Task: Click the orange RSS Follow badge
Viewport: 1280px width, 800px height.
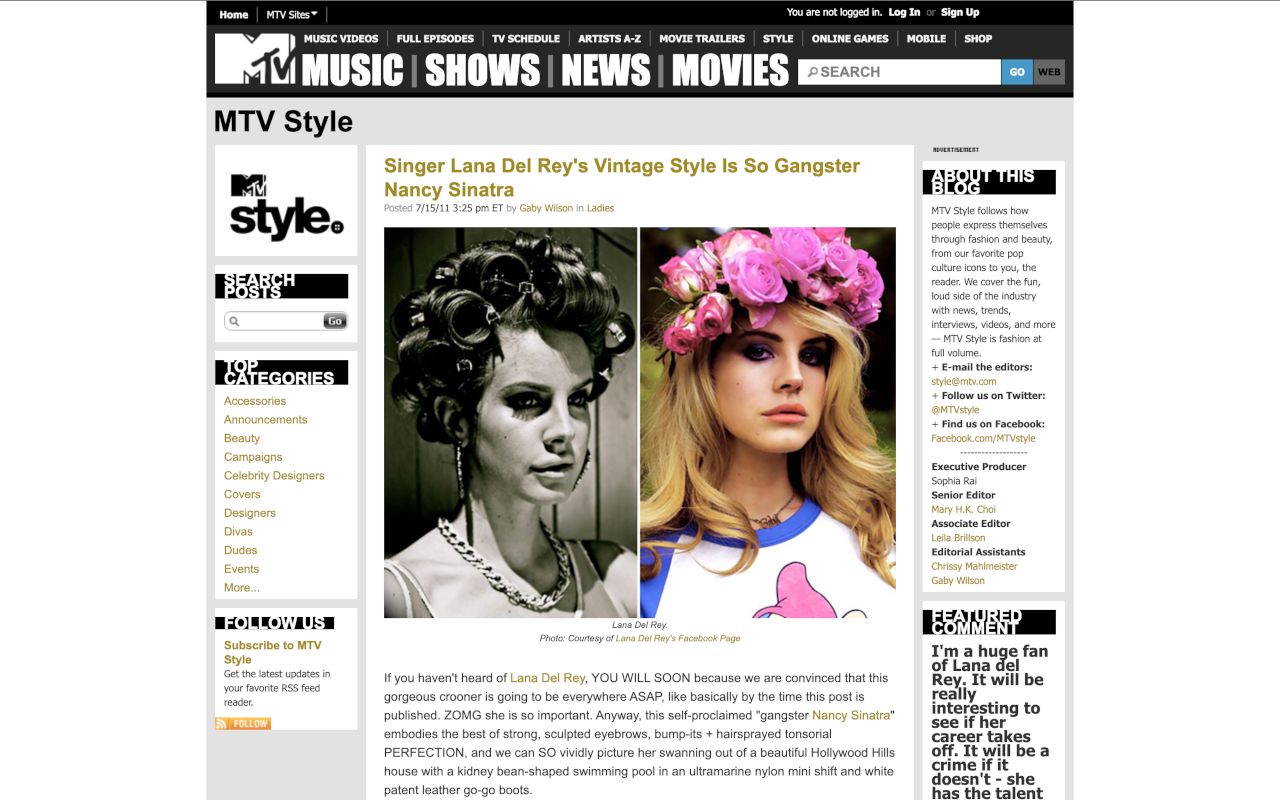Action: tap(243, 723)
